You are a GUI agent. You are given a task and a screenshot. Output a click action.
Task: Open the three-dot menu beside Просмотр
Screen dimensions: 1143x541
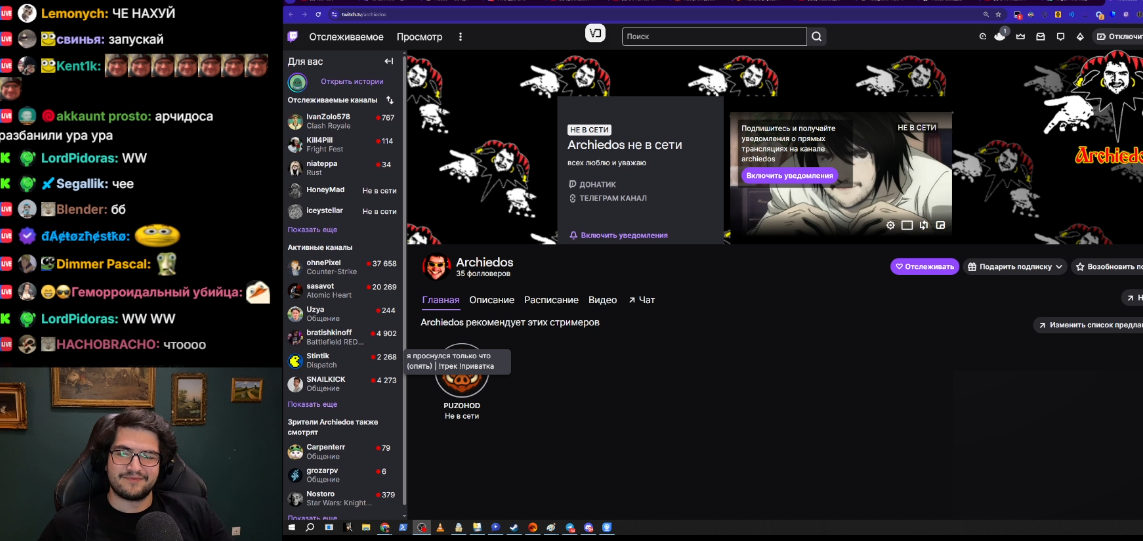click(x=460, y=36)
